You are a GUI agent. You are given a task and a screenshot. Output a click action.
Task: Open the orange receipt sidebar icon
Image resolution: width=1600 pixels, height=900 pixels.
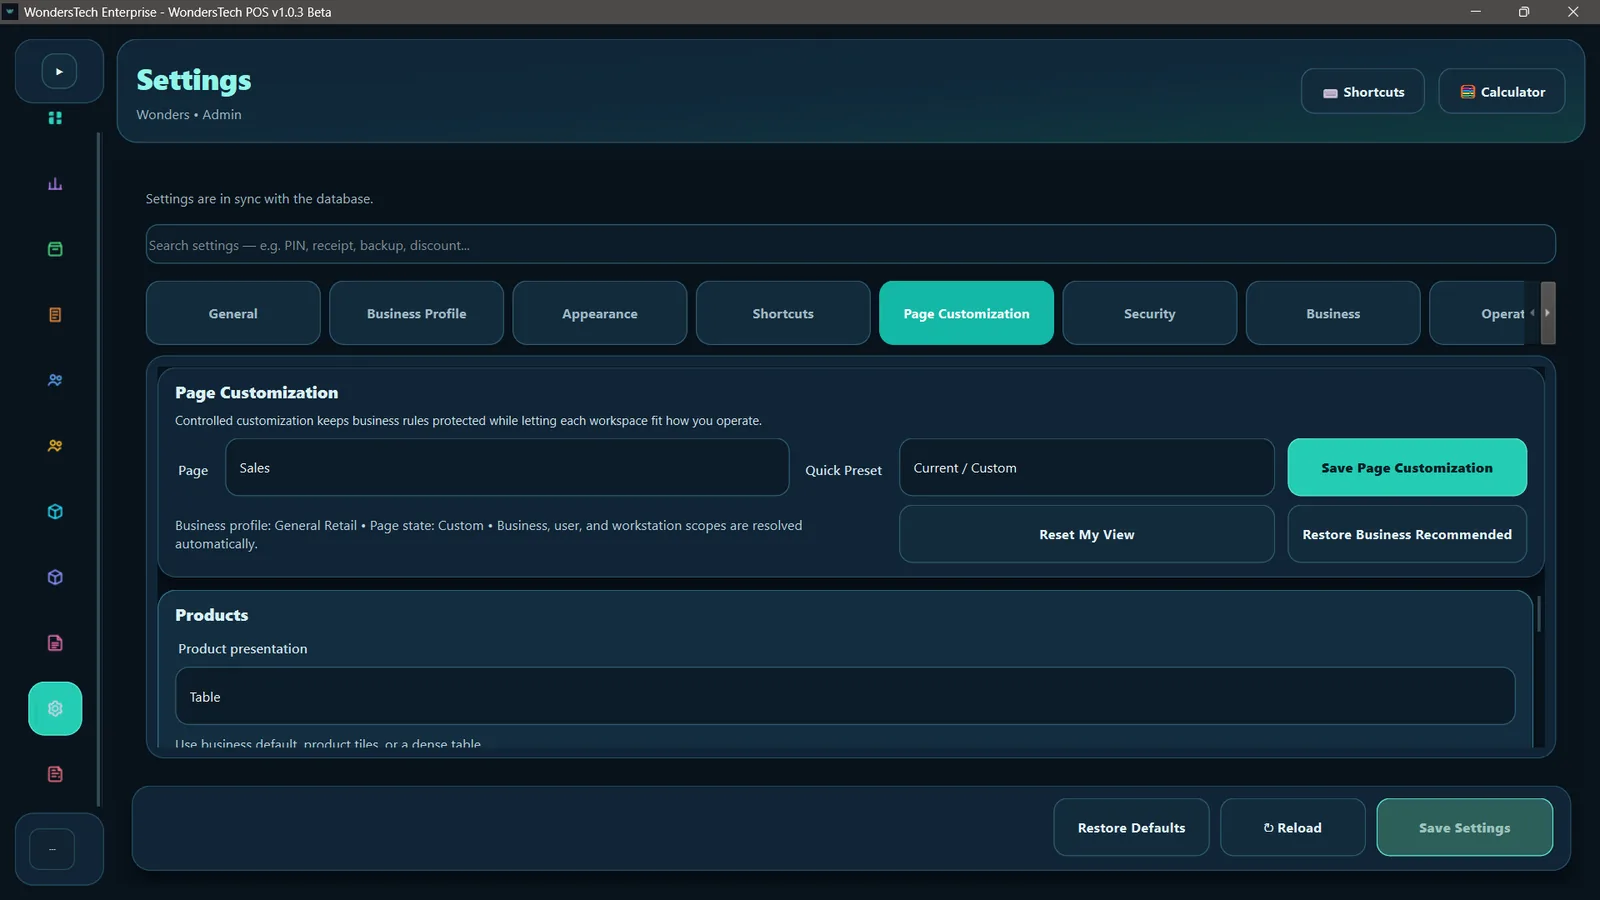[x=55, y=315]
